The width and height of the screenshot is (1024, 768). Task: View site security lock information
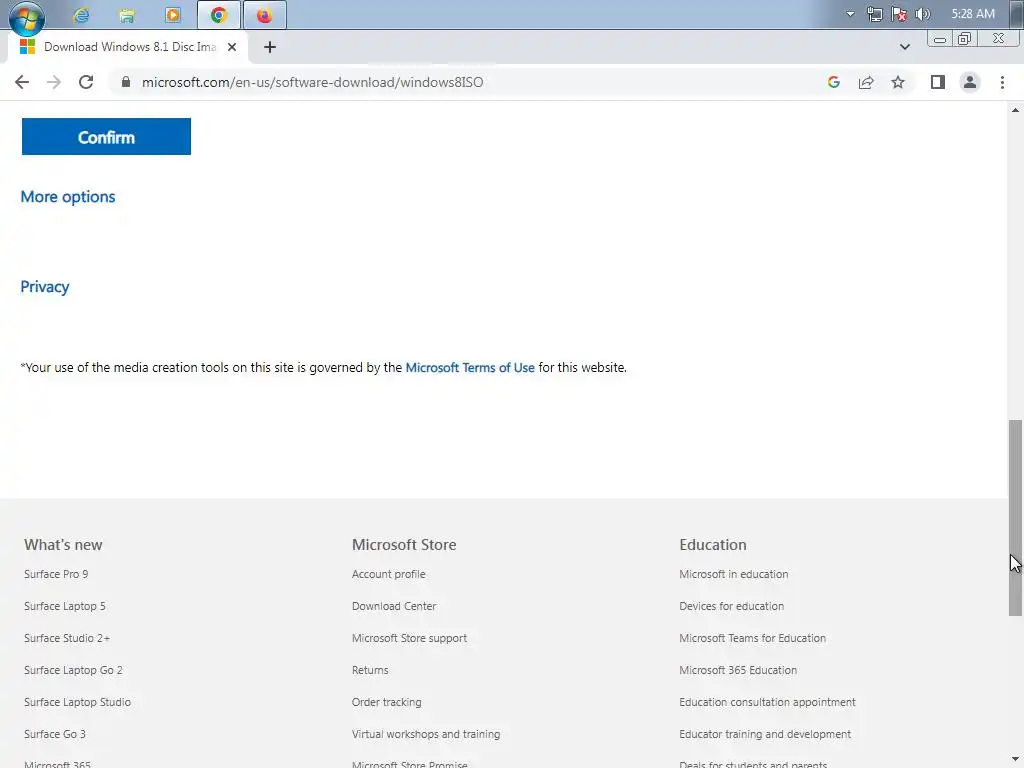pyautogui.click(x=126, y=82)
